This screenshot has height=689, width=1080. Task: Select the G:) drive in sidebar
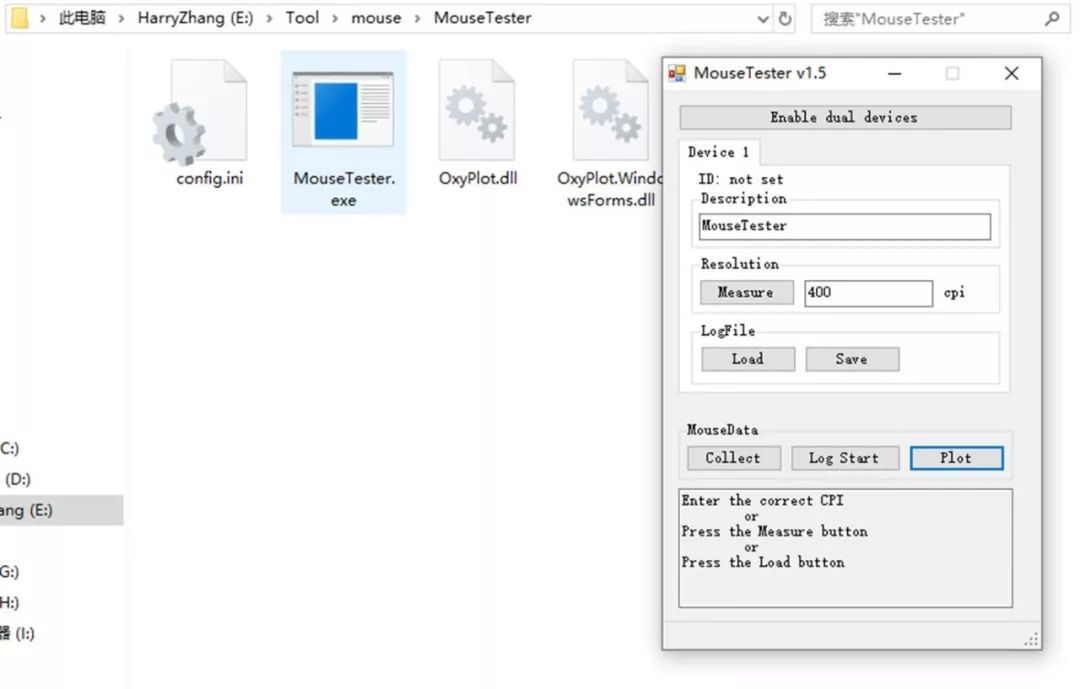tap(10, 572)
